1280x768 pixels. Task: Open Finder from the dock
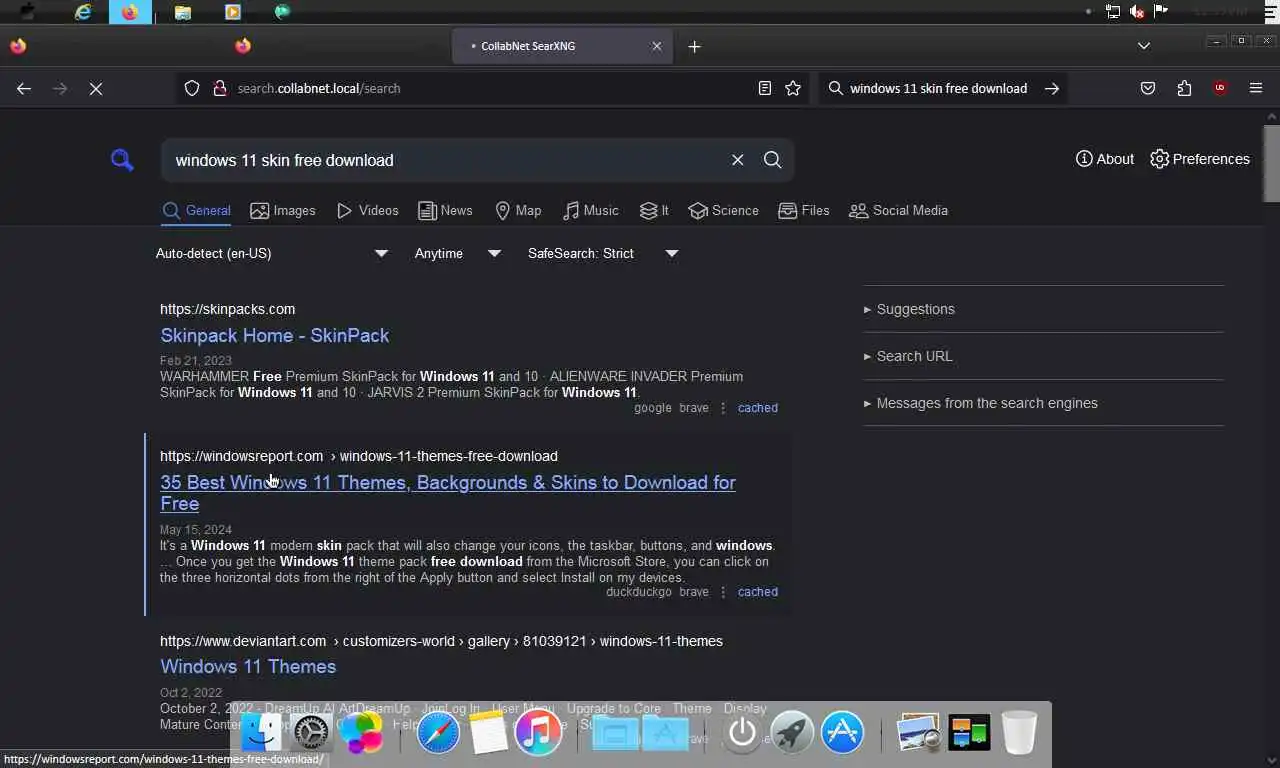pos(262,733)
